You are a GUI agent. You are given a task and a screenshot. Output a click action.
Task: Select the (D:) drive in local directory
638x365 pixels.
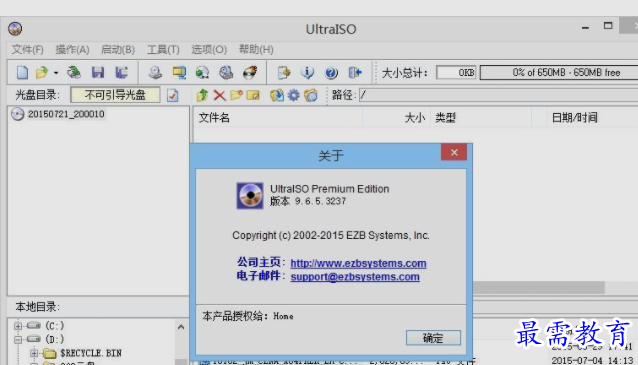tap(55, 339)
